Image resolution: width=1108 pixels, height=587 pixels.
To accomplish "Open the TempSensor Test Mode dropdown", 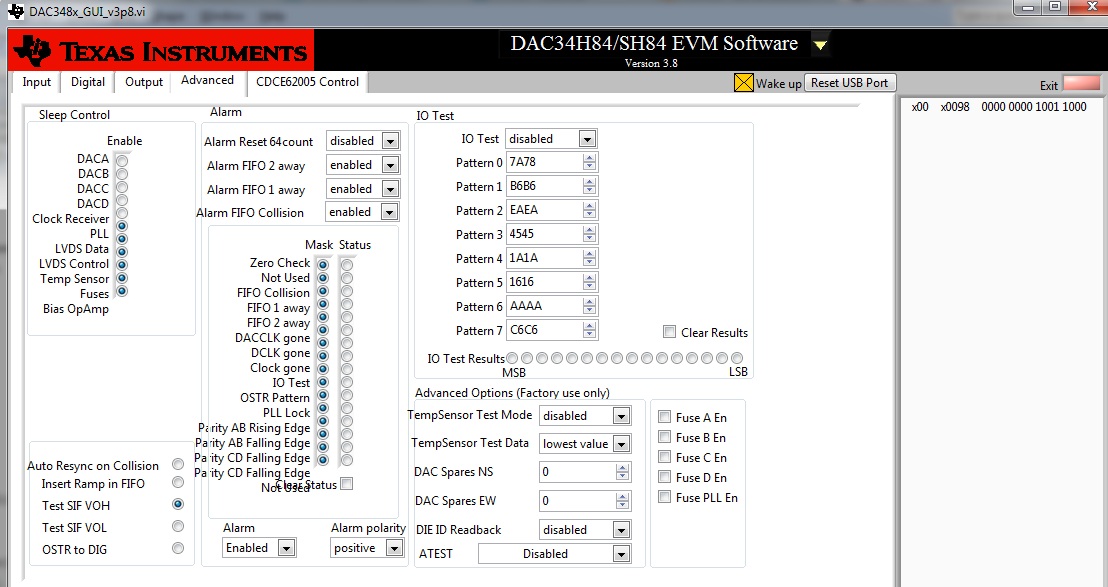I will (x=621, y=416).
